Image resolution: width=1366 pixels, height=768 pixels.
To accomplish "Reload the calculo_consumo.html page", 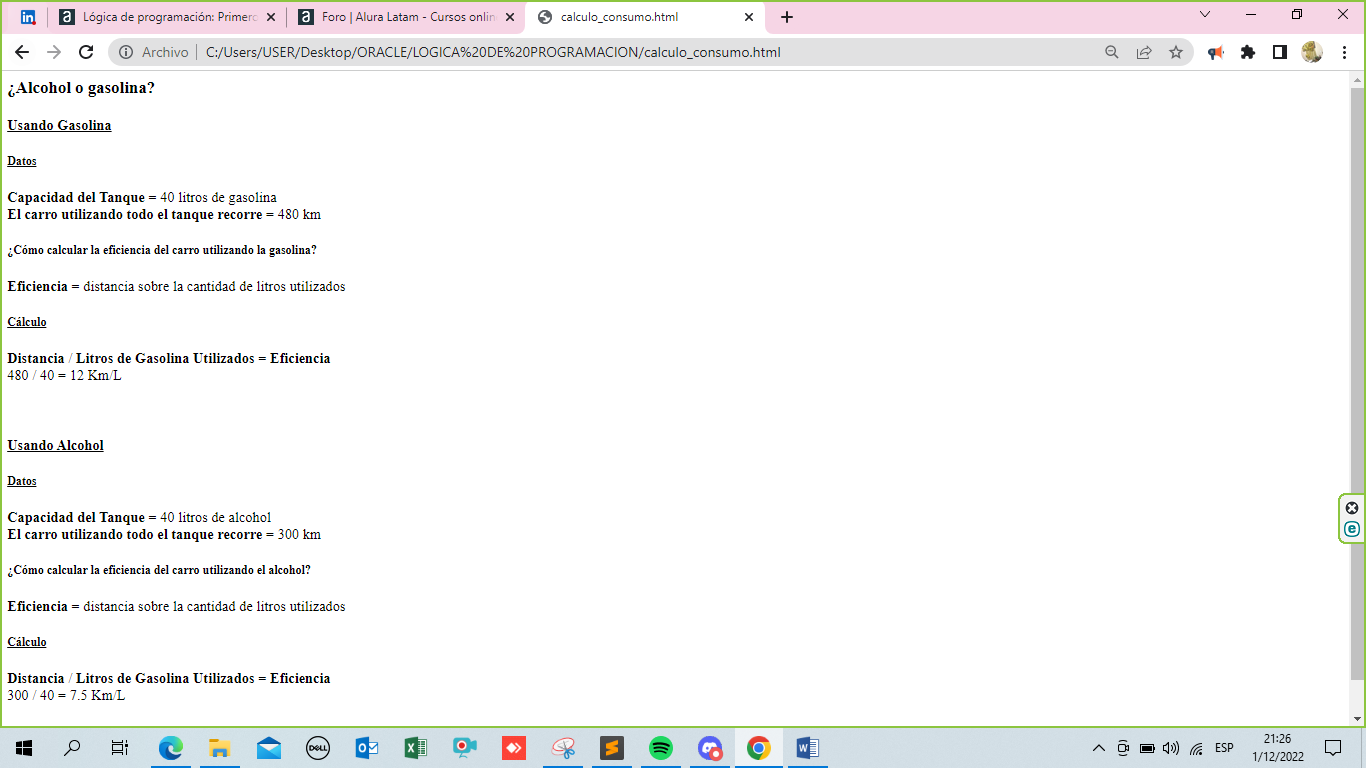I will coord(86,52).
